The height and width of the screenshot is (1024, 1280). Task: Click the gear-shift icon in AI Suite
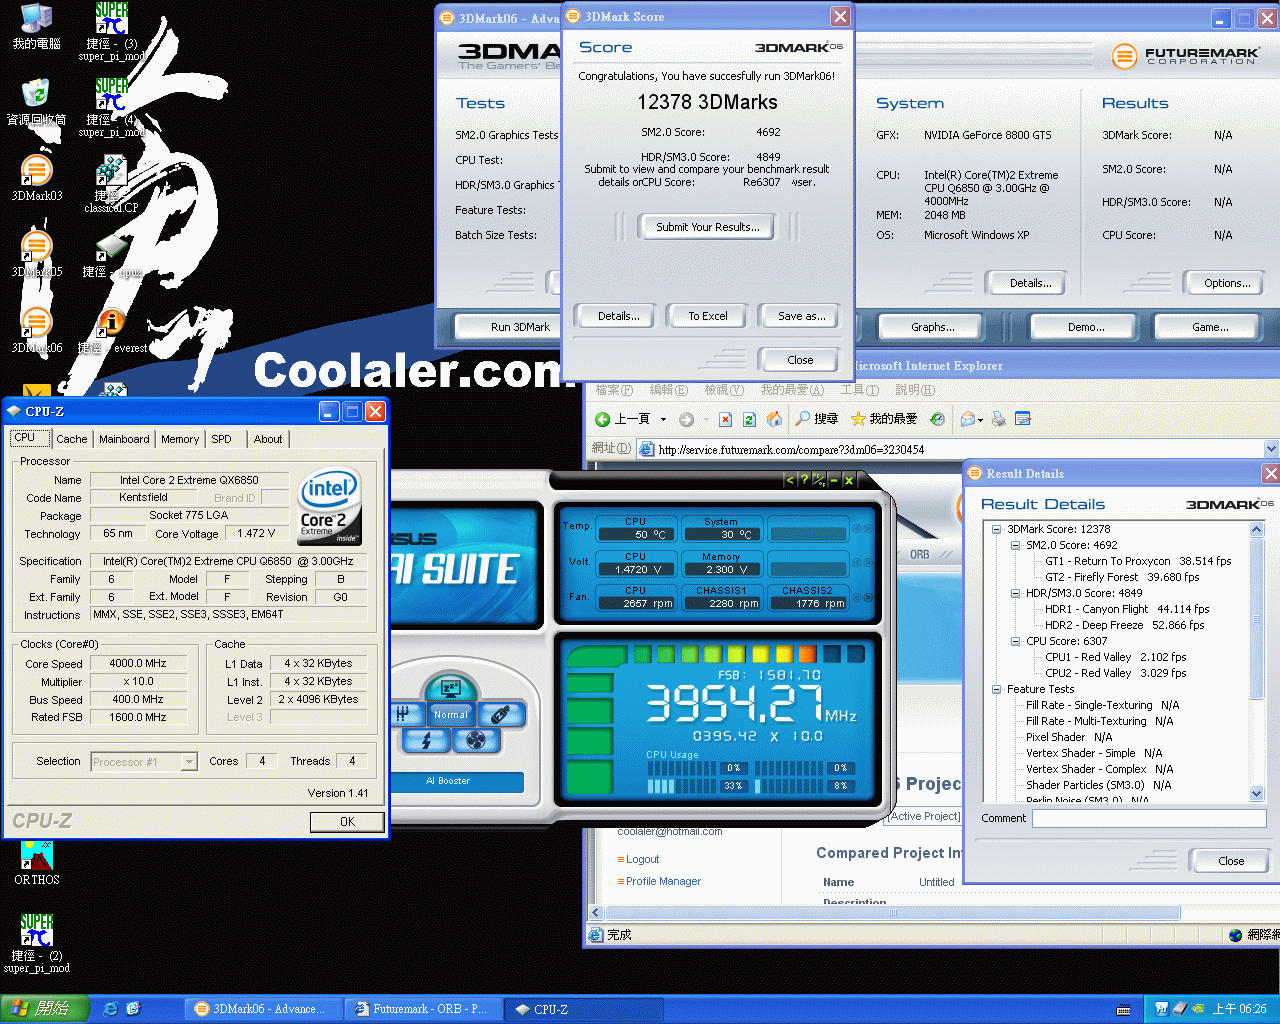(x=402, y=714)
